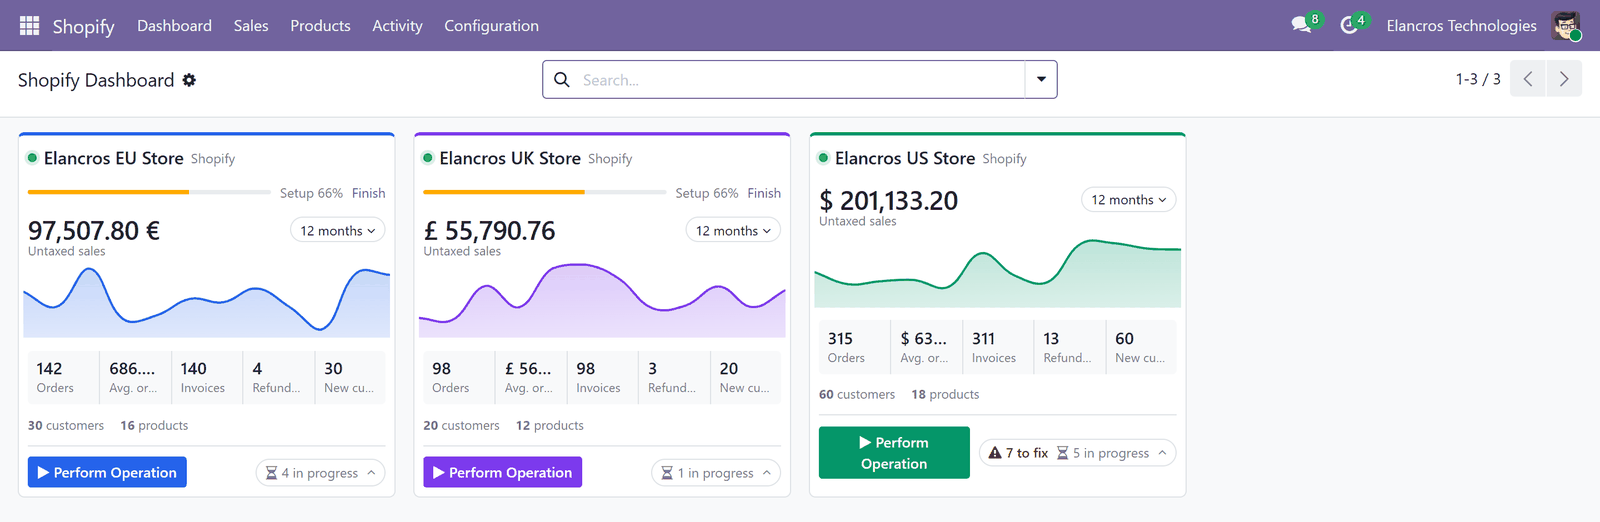Viewport: 1600px width, 522px height.
Task: Click hourglass icon for 5 in progress
Action: (1062, 453)
